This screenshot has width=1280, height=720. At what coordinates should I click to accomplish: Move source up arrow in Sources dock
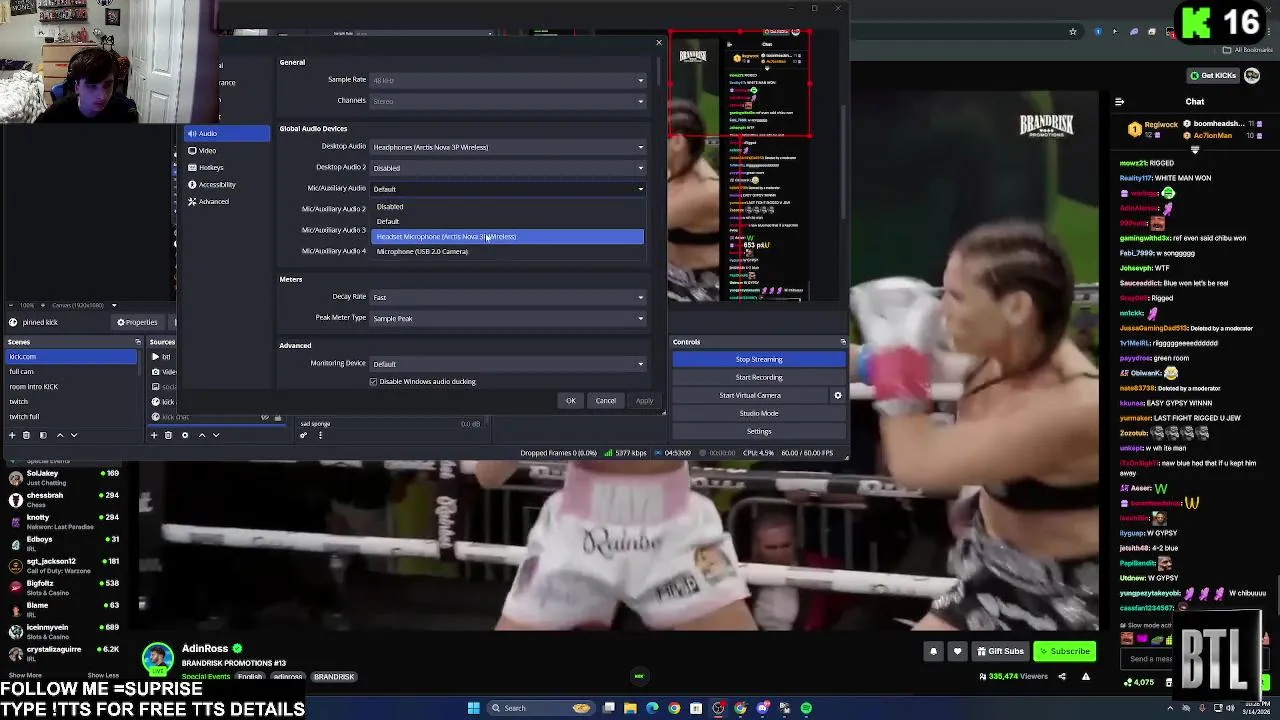click(x=202, y=435)
